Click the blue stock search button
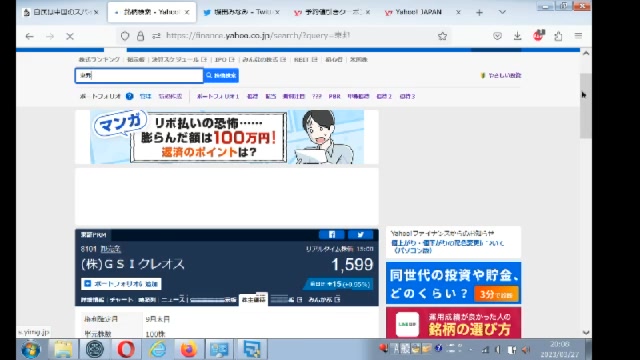 pyautogui.click(x=221, y=76)
